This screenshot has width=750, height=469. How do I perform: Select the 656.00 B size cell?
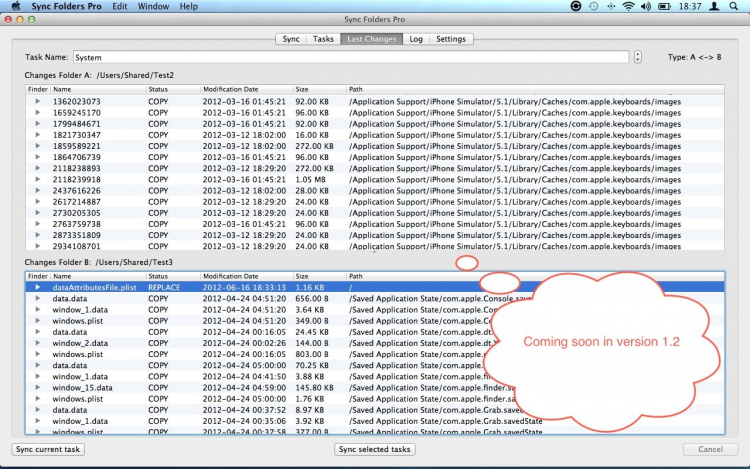(x=312, y=298)
